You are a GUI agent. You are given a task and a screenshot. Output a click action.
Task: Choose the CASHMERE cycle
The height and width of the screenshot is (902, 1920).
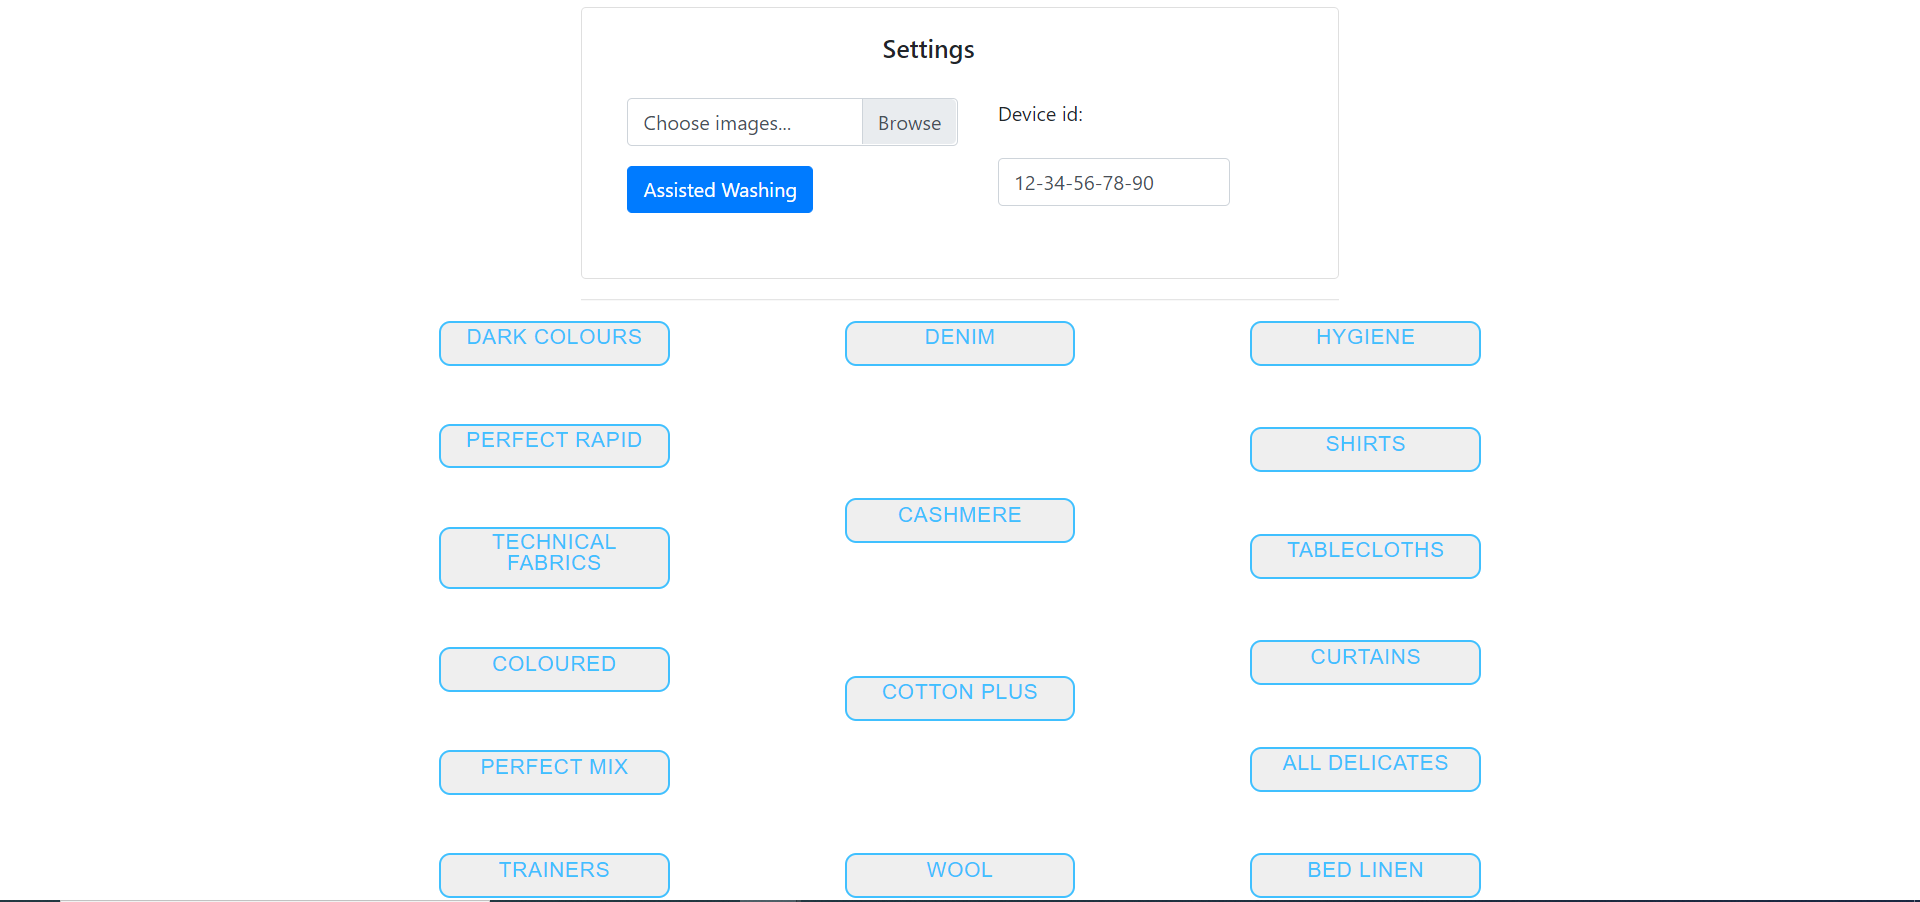click(x=959, y=520)
